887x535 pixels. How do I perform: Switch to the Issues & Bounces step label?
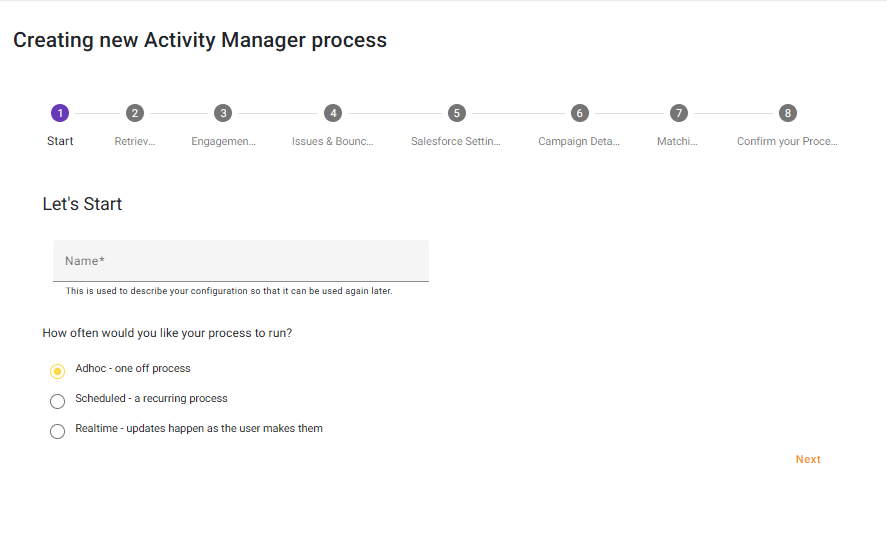[333, 141]
